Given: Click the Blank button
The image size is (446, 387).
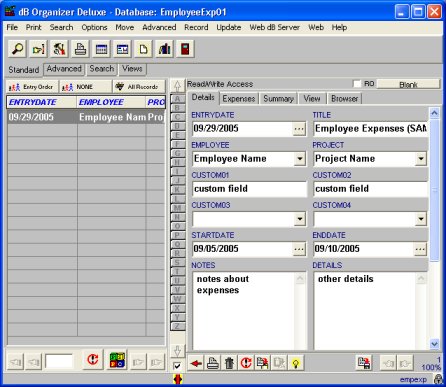Looking at the screenshot, I should tap(408, 84).
